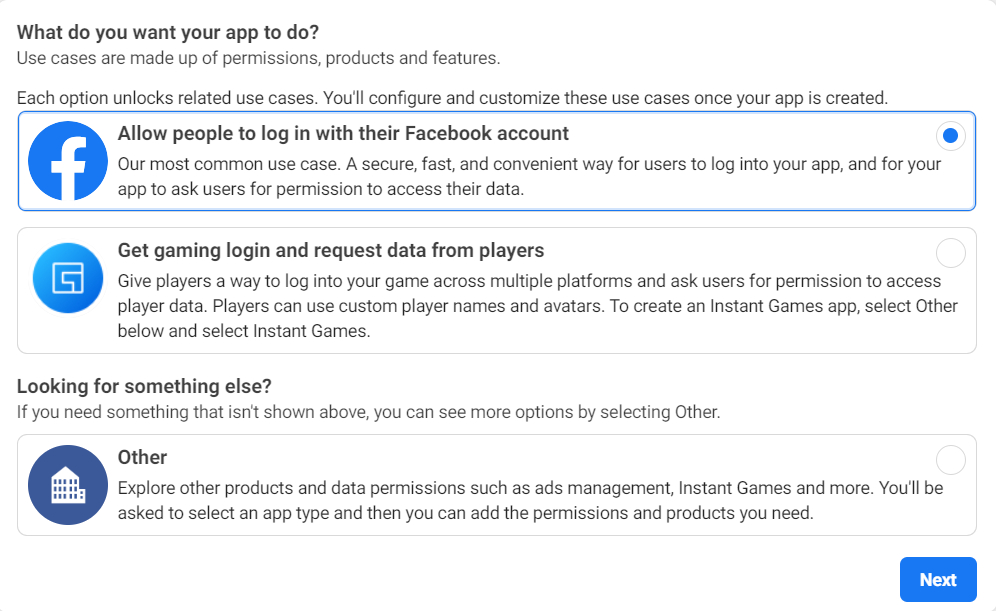Select the Other use case radio button
996x611 pixels.
coord(950,460)
